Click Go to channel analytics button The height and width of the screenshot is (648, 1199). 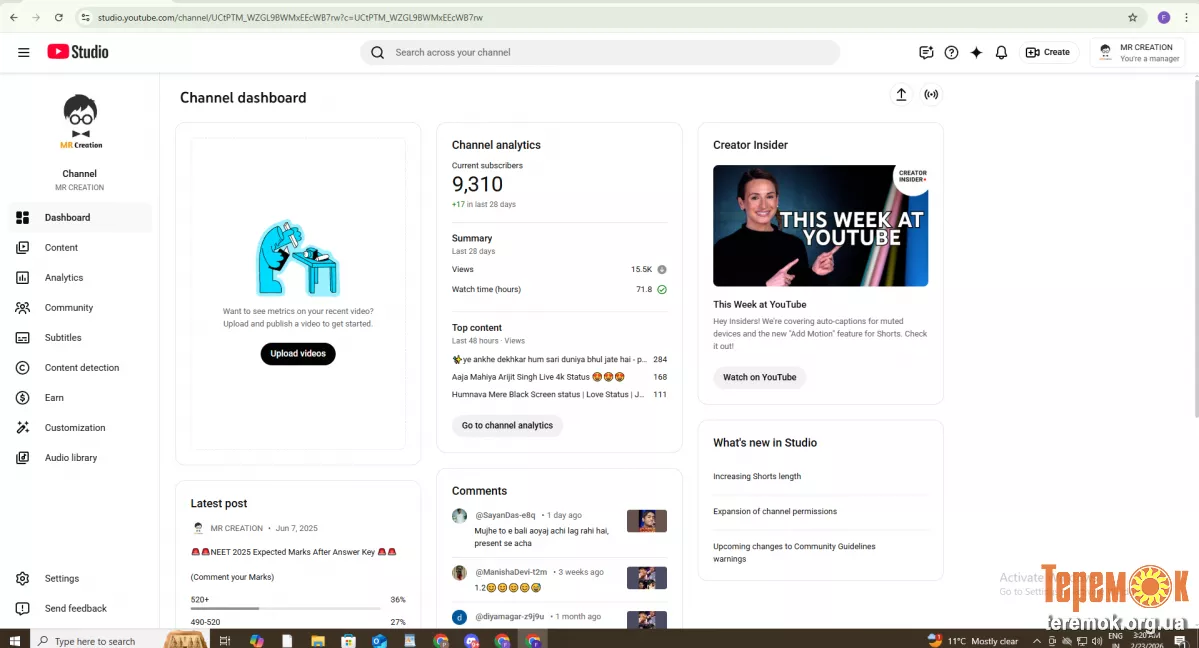[507, 425]
